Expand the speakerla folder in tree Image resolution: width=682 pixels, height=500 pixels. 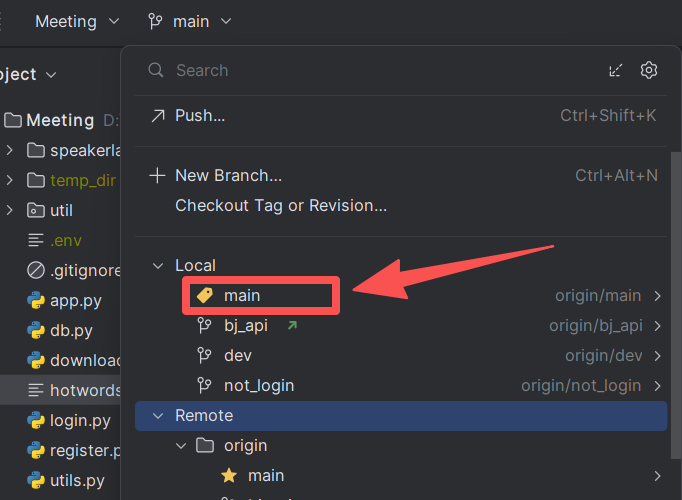[10, 150]
